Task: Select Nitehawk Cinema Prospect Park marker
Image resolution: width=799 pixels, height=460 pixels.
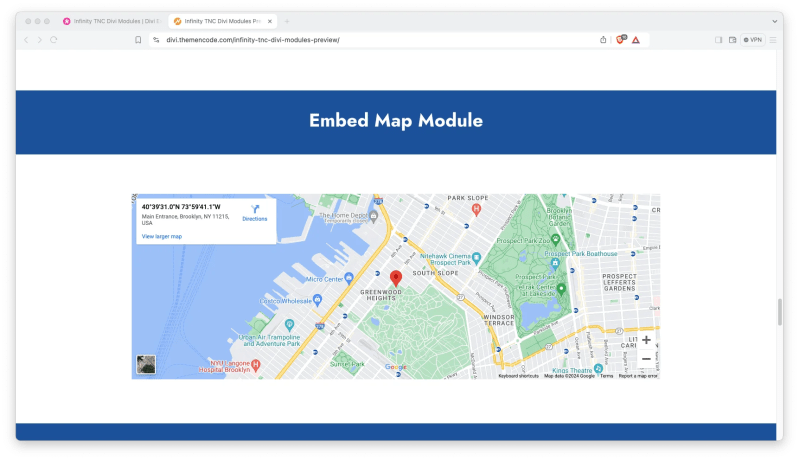Action: (476, 258)
